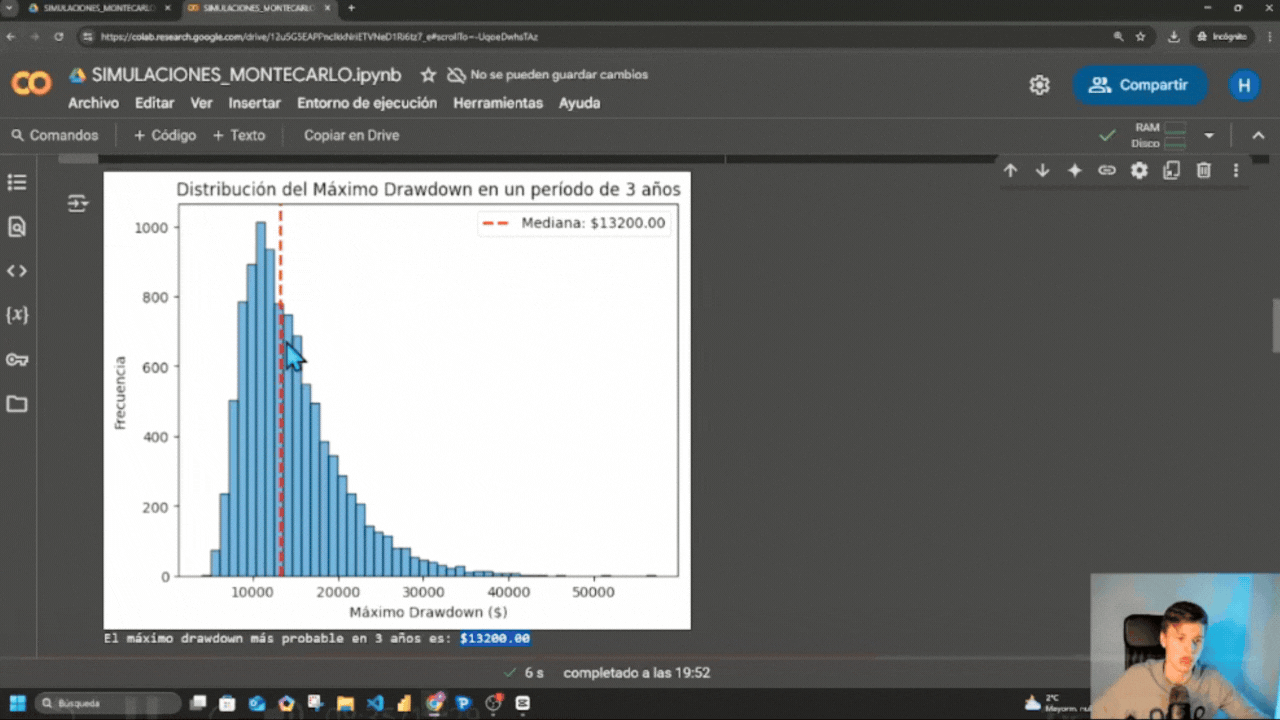
Task: Click the Windows taskbar Búsqueda search box
Action: [x=108, y=703]
